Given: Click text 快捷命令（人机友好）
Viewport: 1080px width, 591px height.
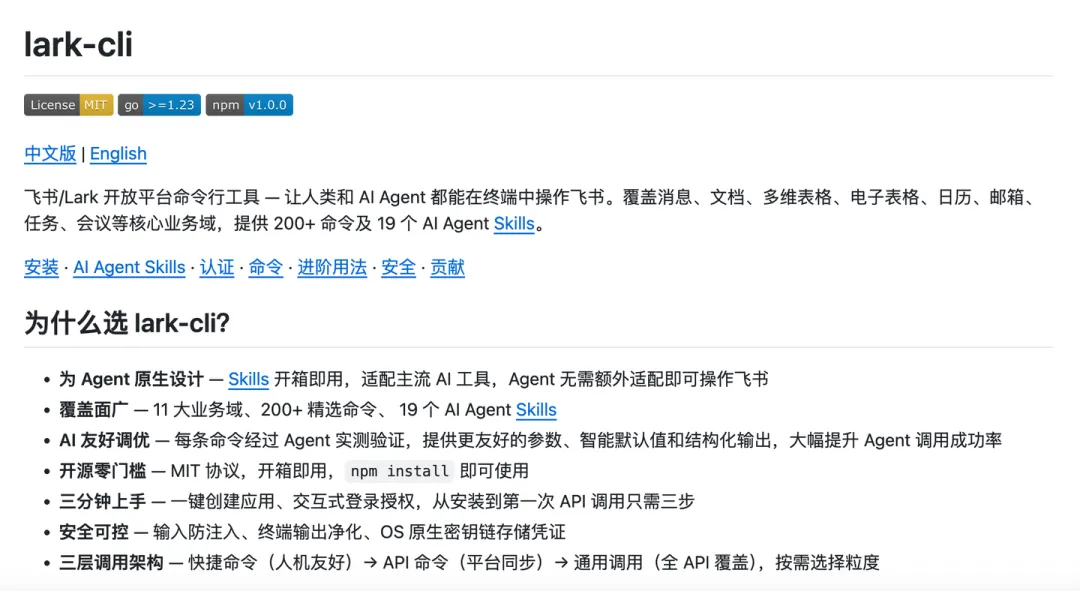Looking at the screenshot, I should point(271,563).
